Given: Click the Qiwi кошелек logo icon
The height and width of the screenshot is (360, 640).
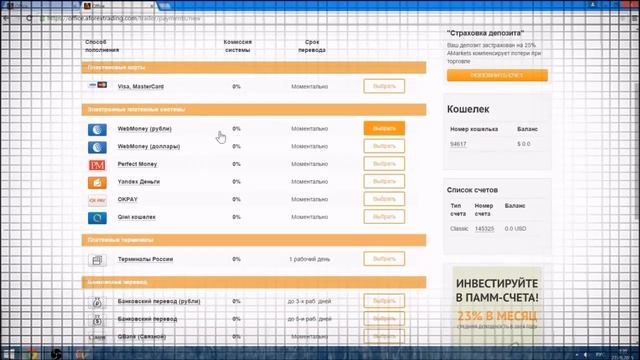Looking at the screenshot, I should tap(97, 218).
